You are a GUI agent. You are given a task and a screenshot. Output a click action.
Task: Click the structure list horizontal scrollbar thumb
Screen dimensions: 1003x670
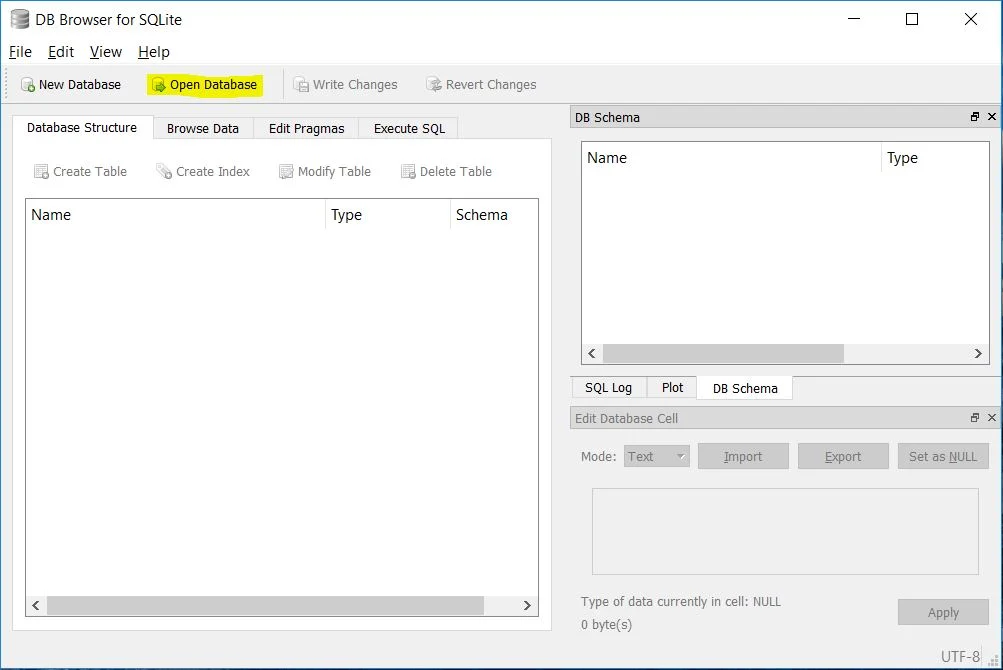[x=265, y=605]
